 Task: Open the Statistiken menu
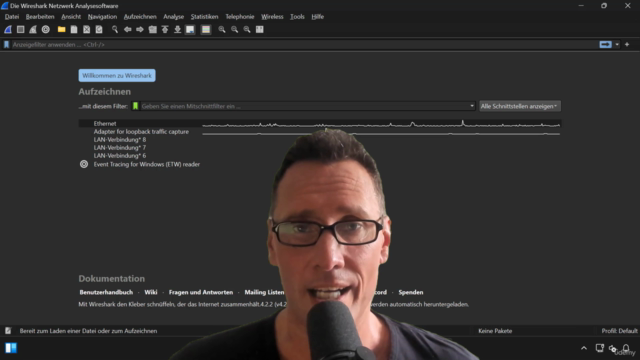pos(204,17)
